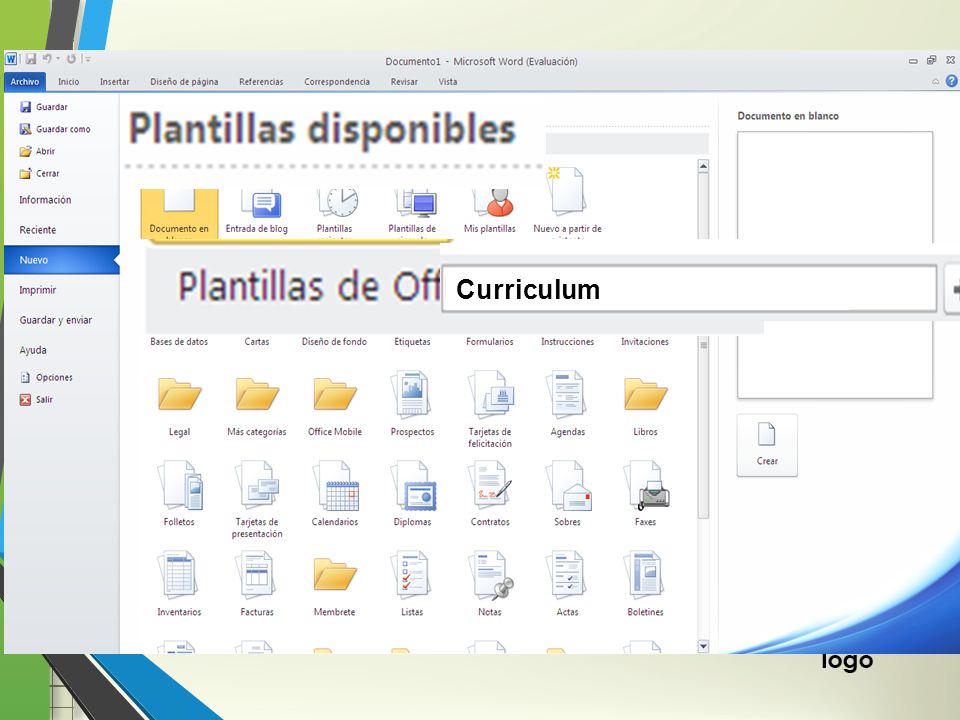Select the Faxes template category
This screenshot has height=720, width=960.
(645, 493)
